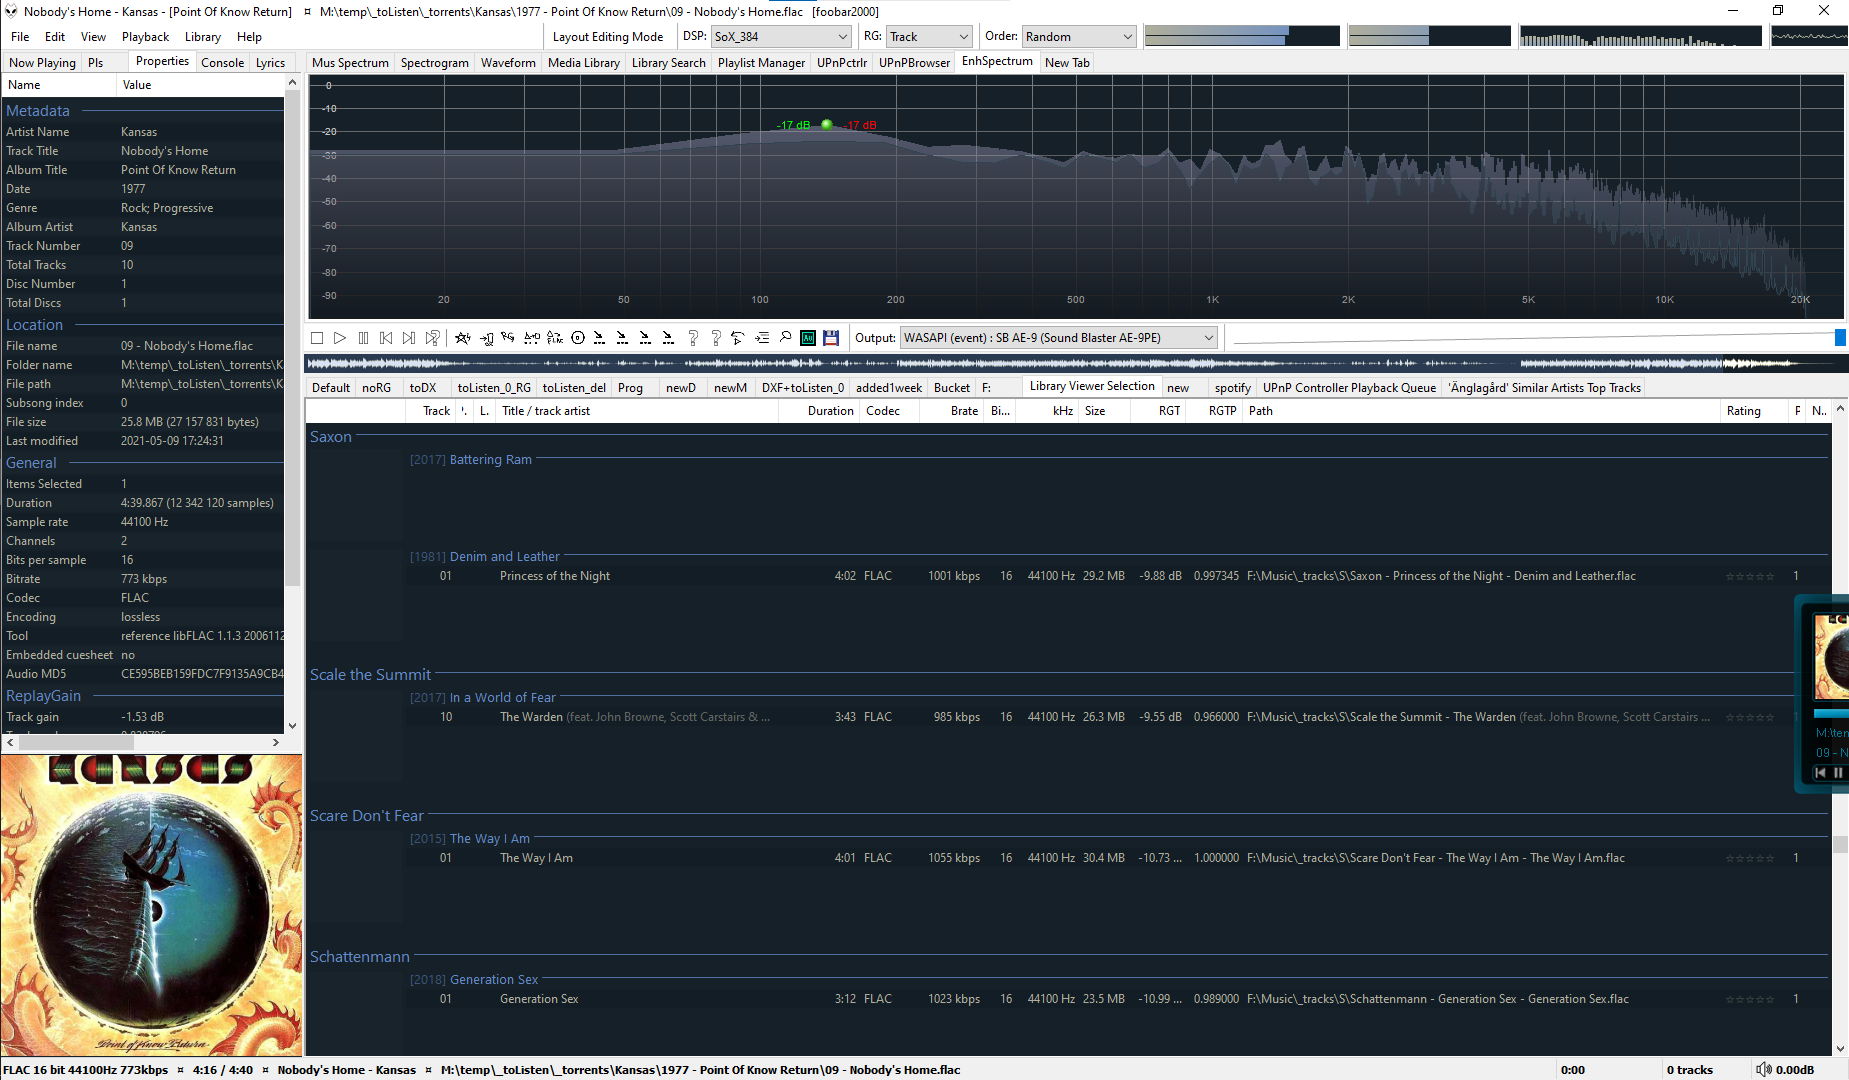Screen dimensions: 1849x1080
Task: Click the random playback button with the question mark
Action: pyautogui.click(x=432, y=338)
